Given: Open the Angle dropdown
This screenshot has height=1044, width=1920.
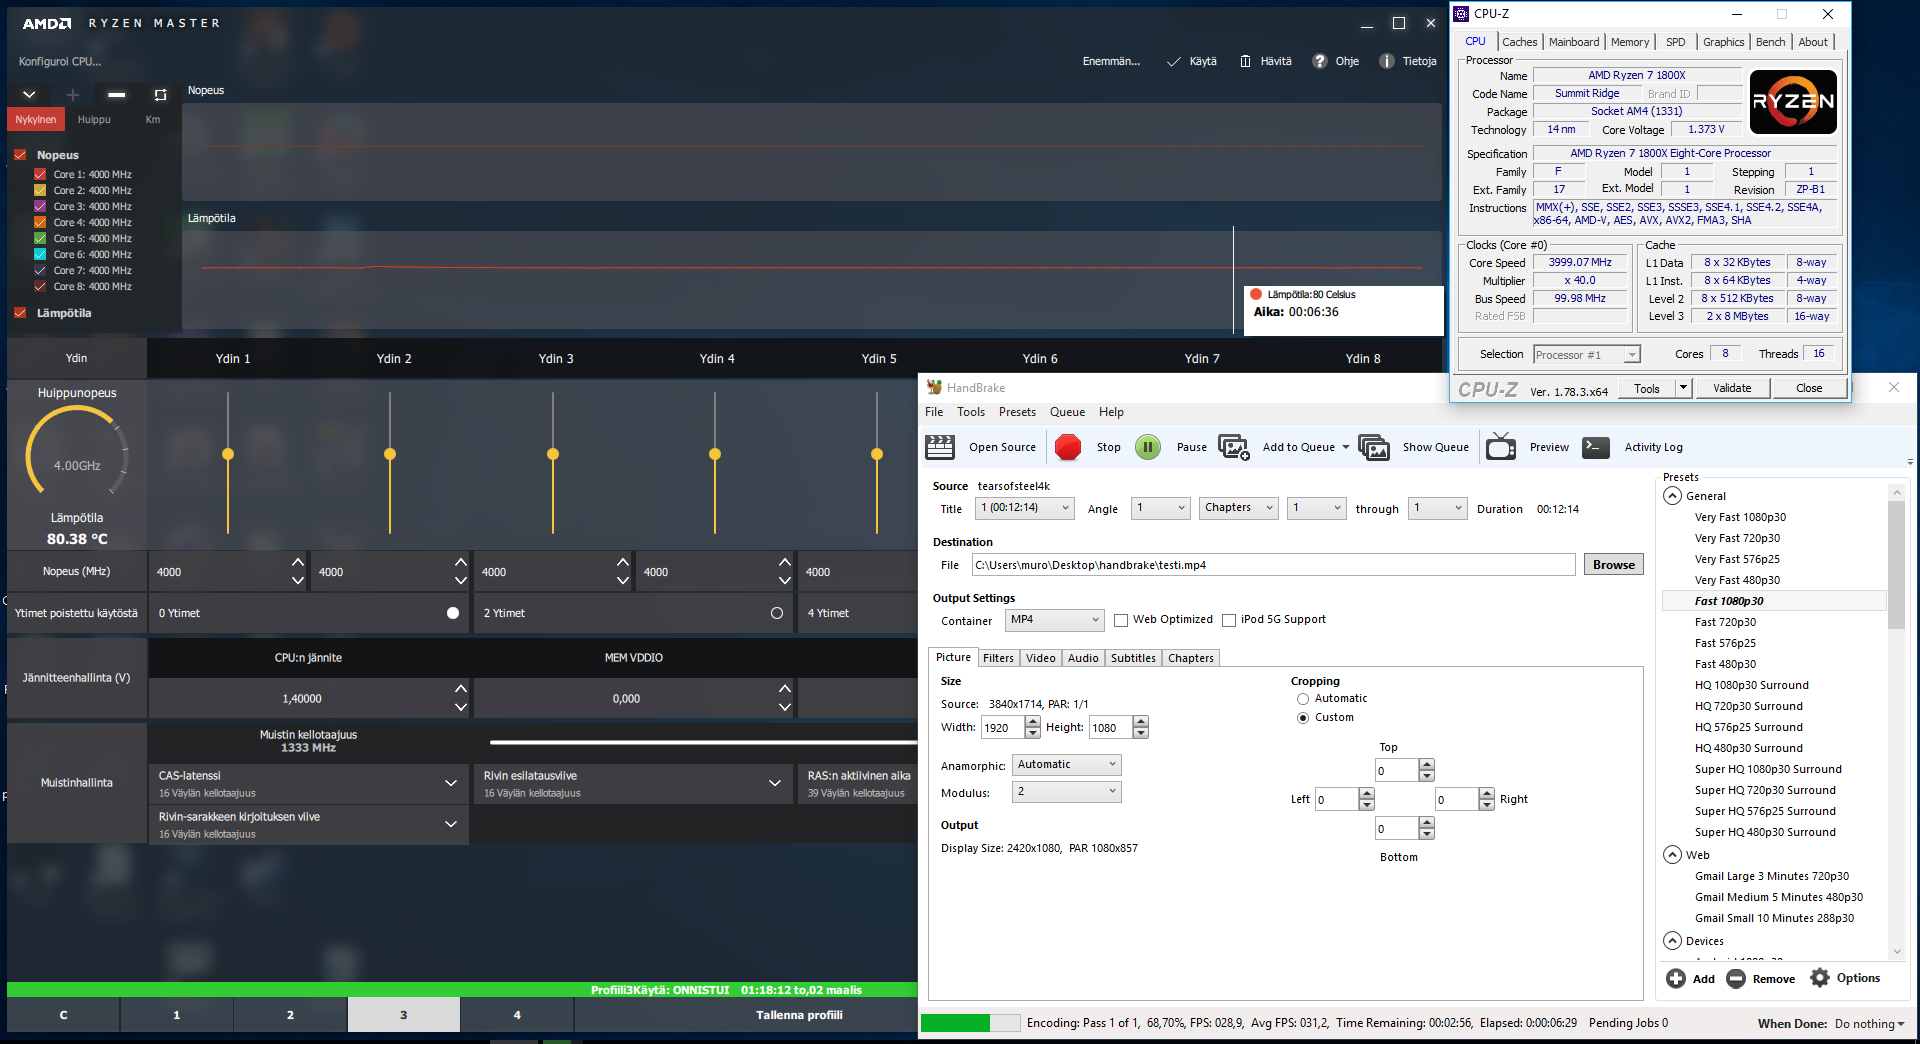Looking at the screenshot, I should (1161, 508).
